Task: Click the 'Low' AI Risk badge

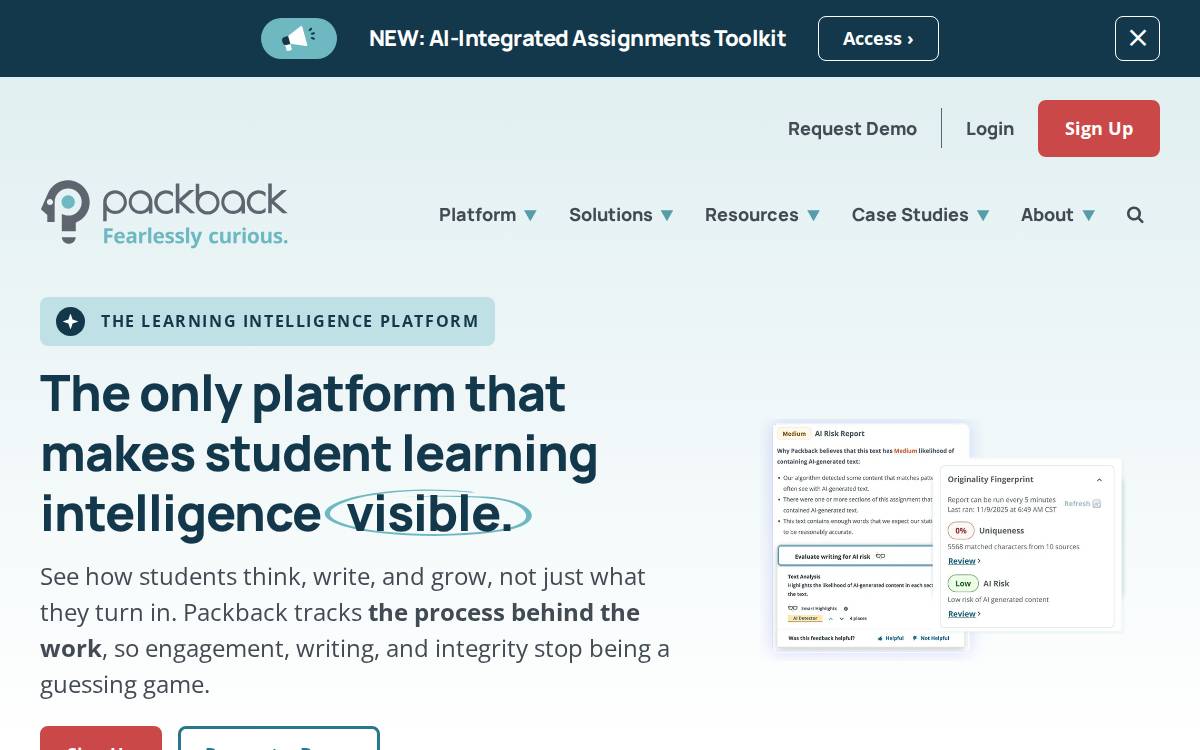Action: 962,583
